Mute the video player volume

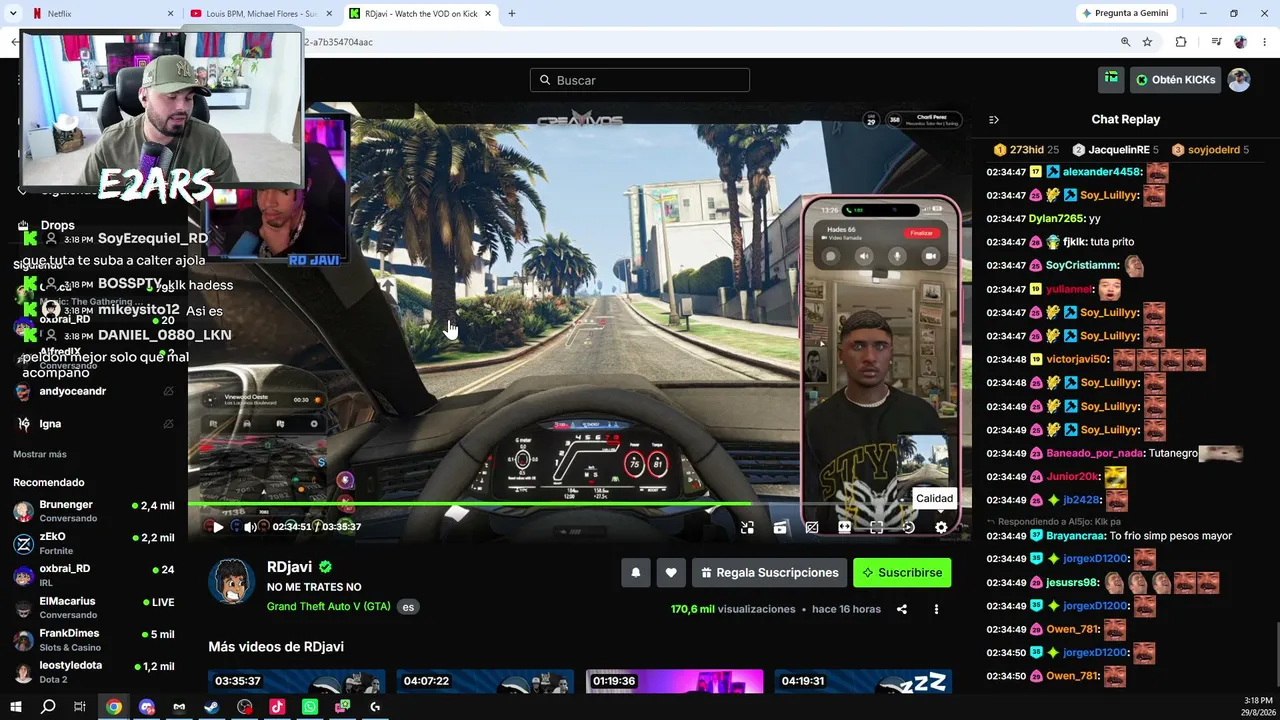[x=249, y=527]
